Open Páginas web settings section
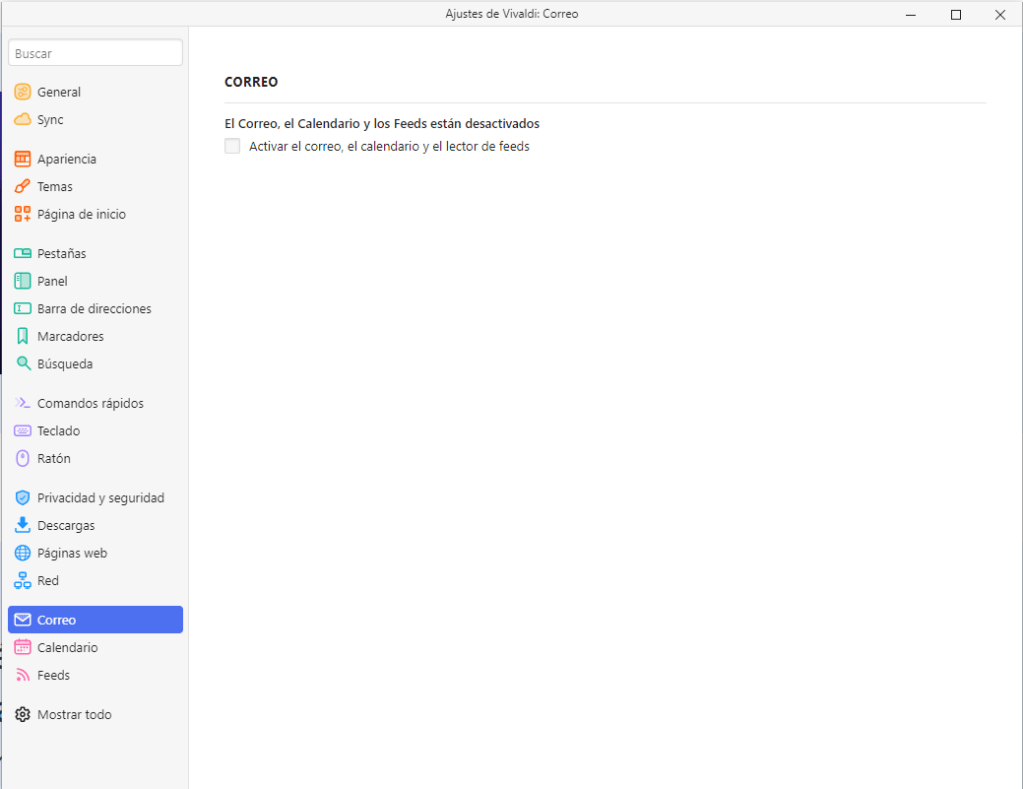1023x789 pixels. 72,553
